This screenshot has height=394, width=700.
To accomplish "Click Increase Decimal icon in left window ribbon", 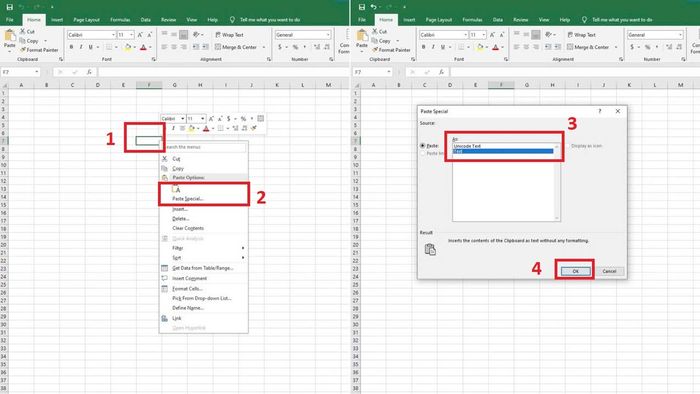I will point(317,47).
